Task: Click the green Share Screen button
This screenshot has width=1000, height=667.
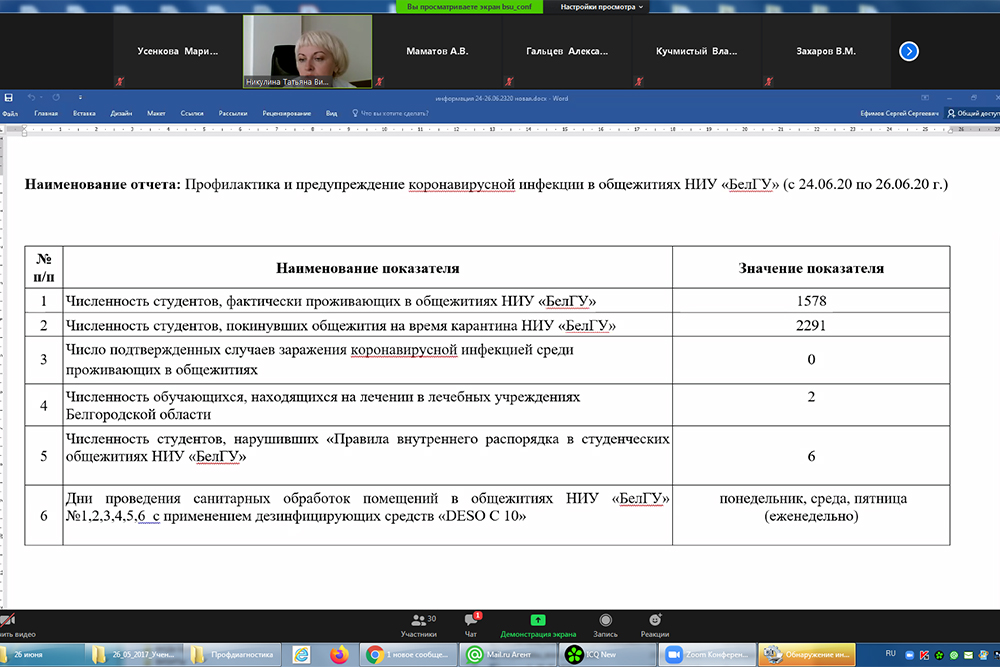Action: tap(537, 625)
